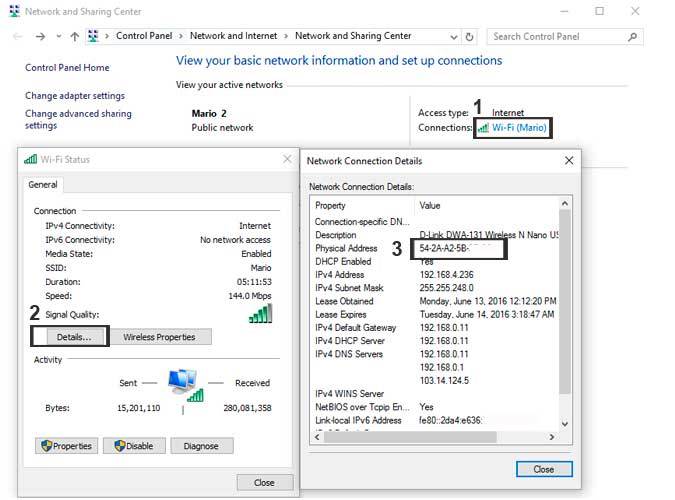Select Lease Expires row

click(435, 314)
